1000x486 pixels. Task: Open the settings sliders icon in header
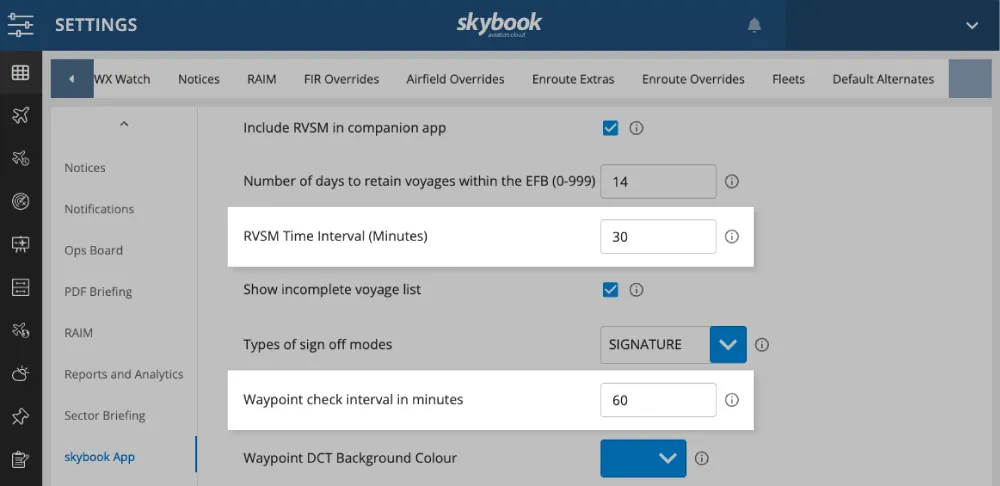20,25
